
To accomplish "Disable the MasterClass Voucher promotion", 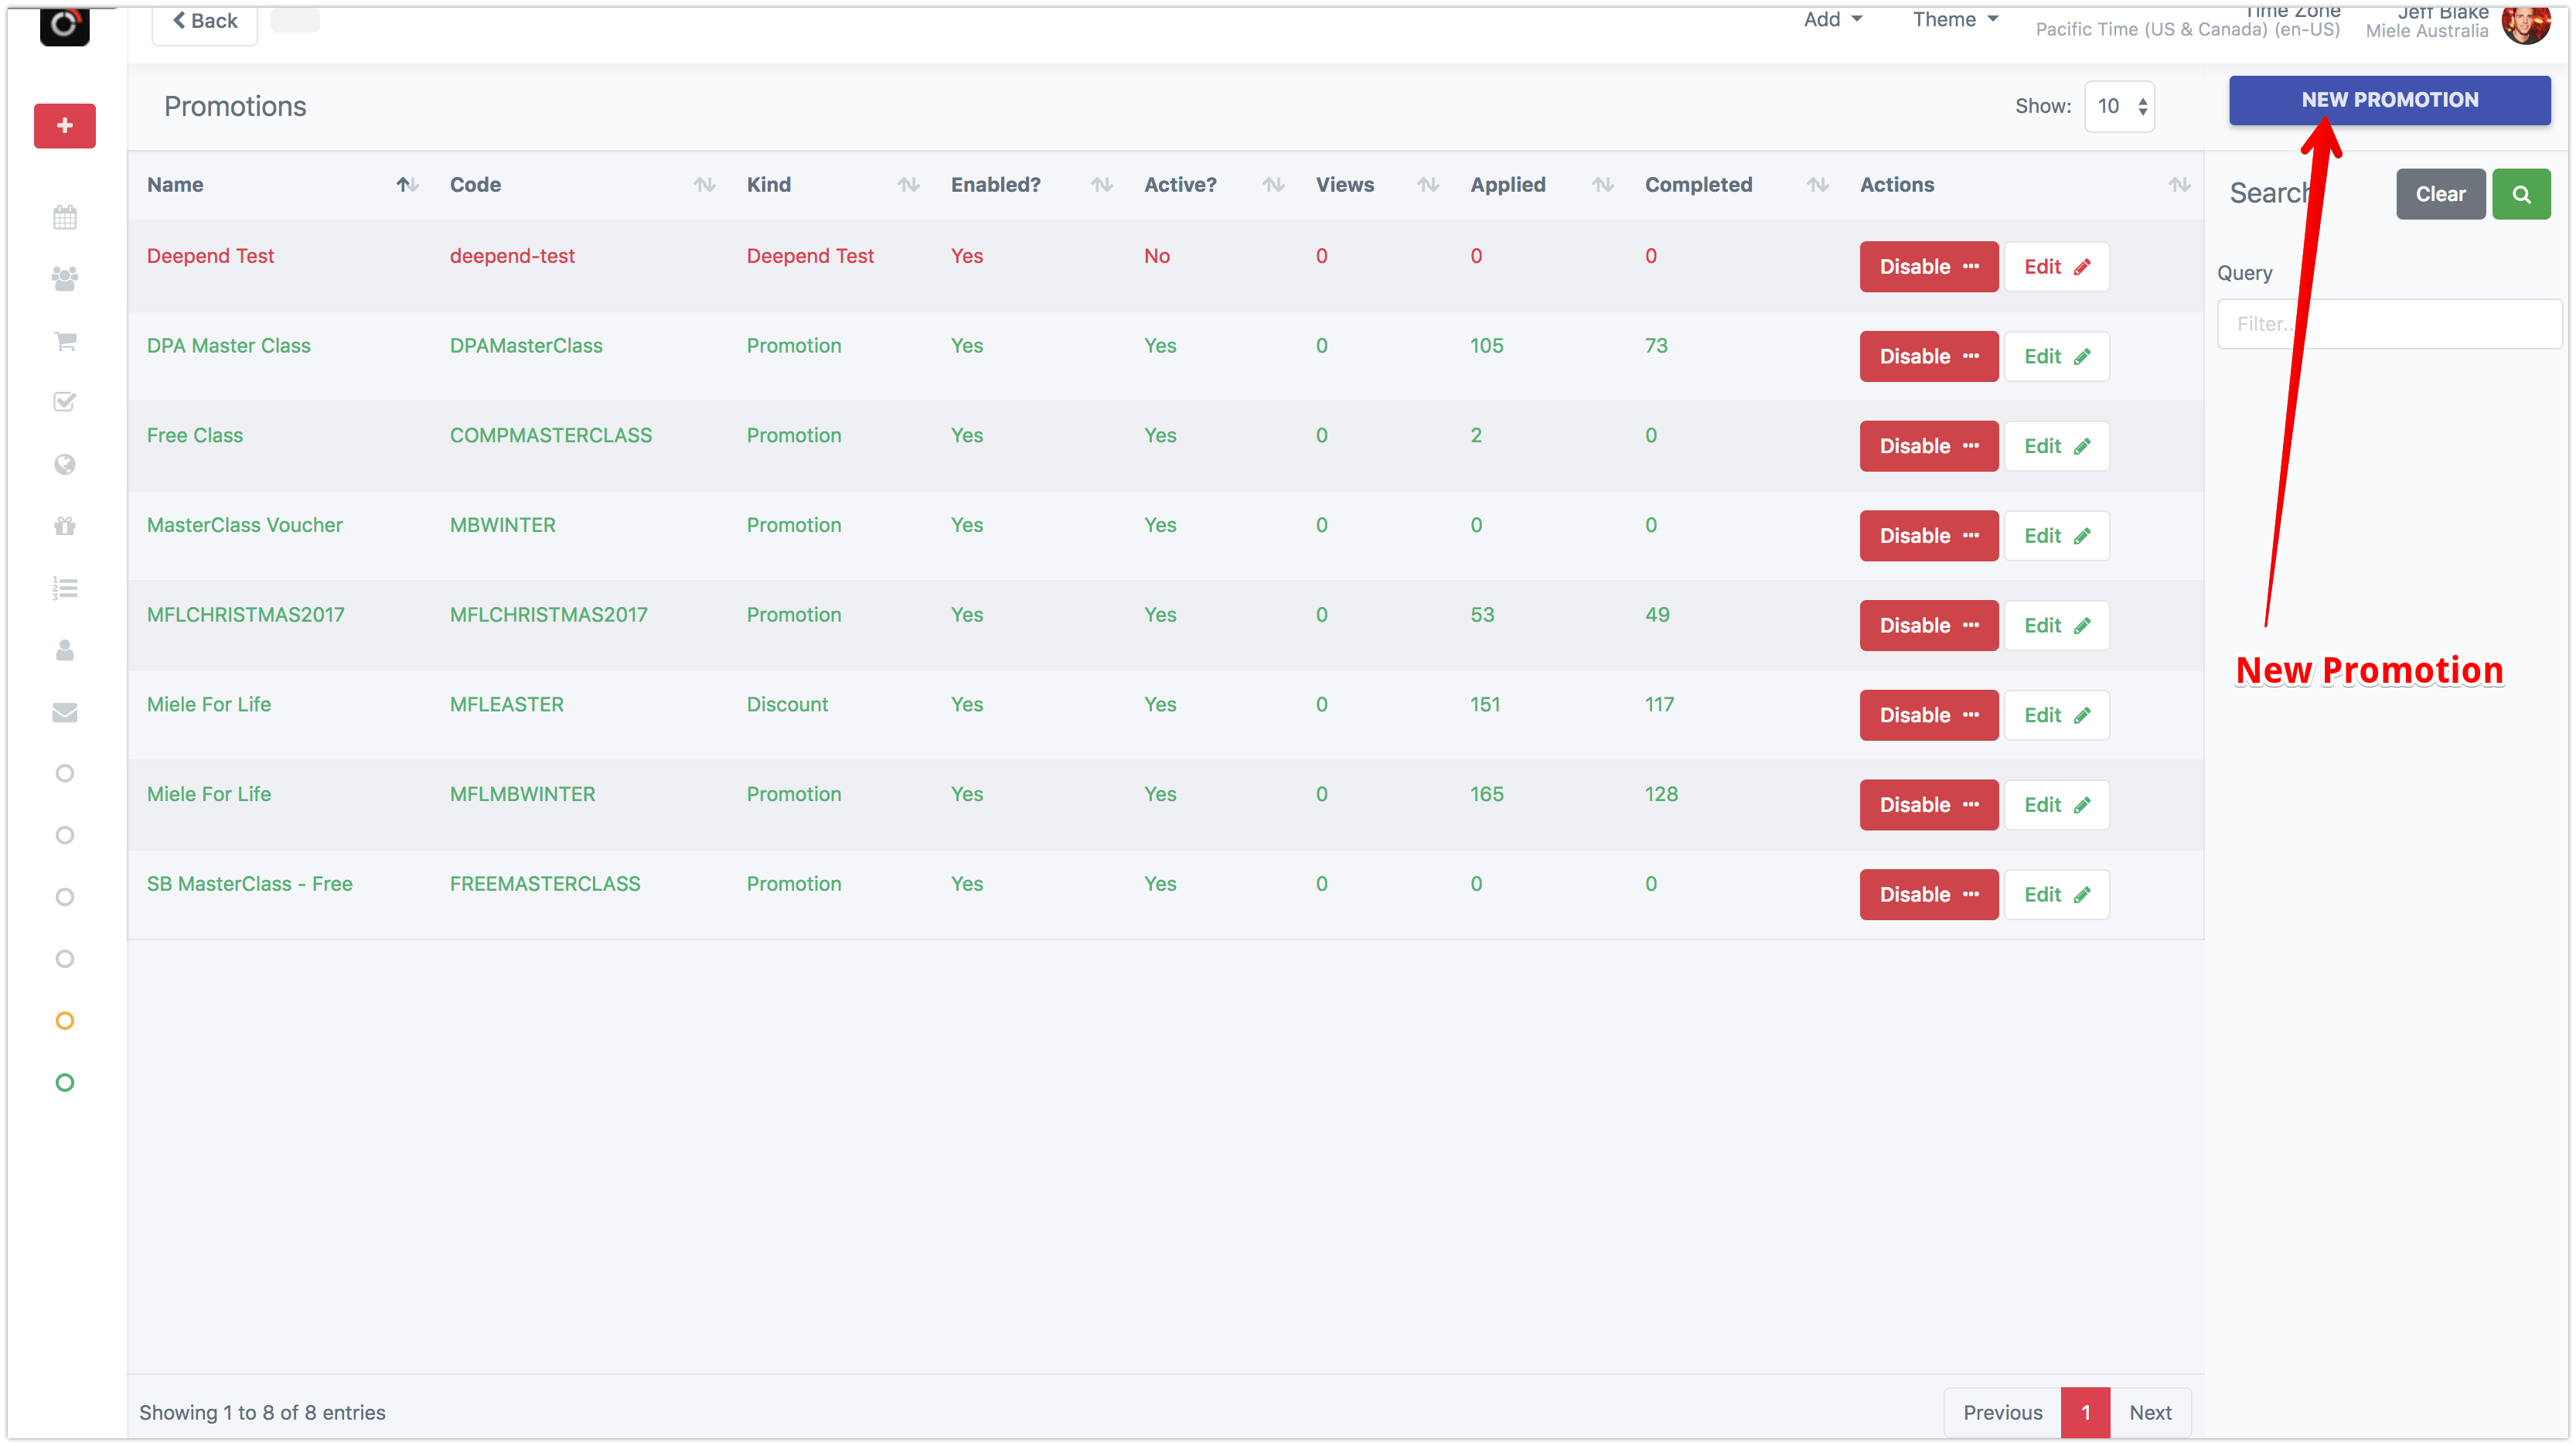I will (1928, 536).
